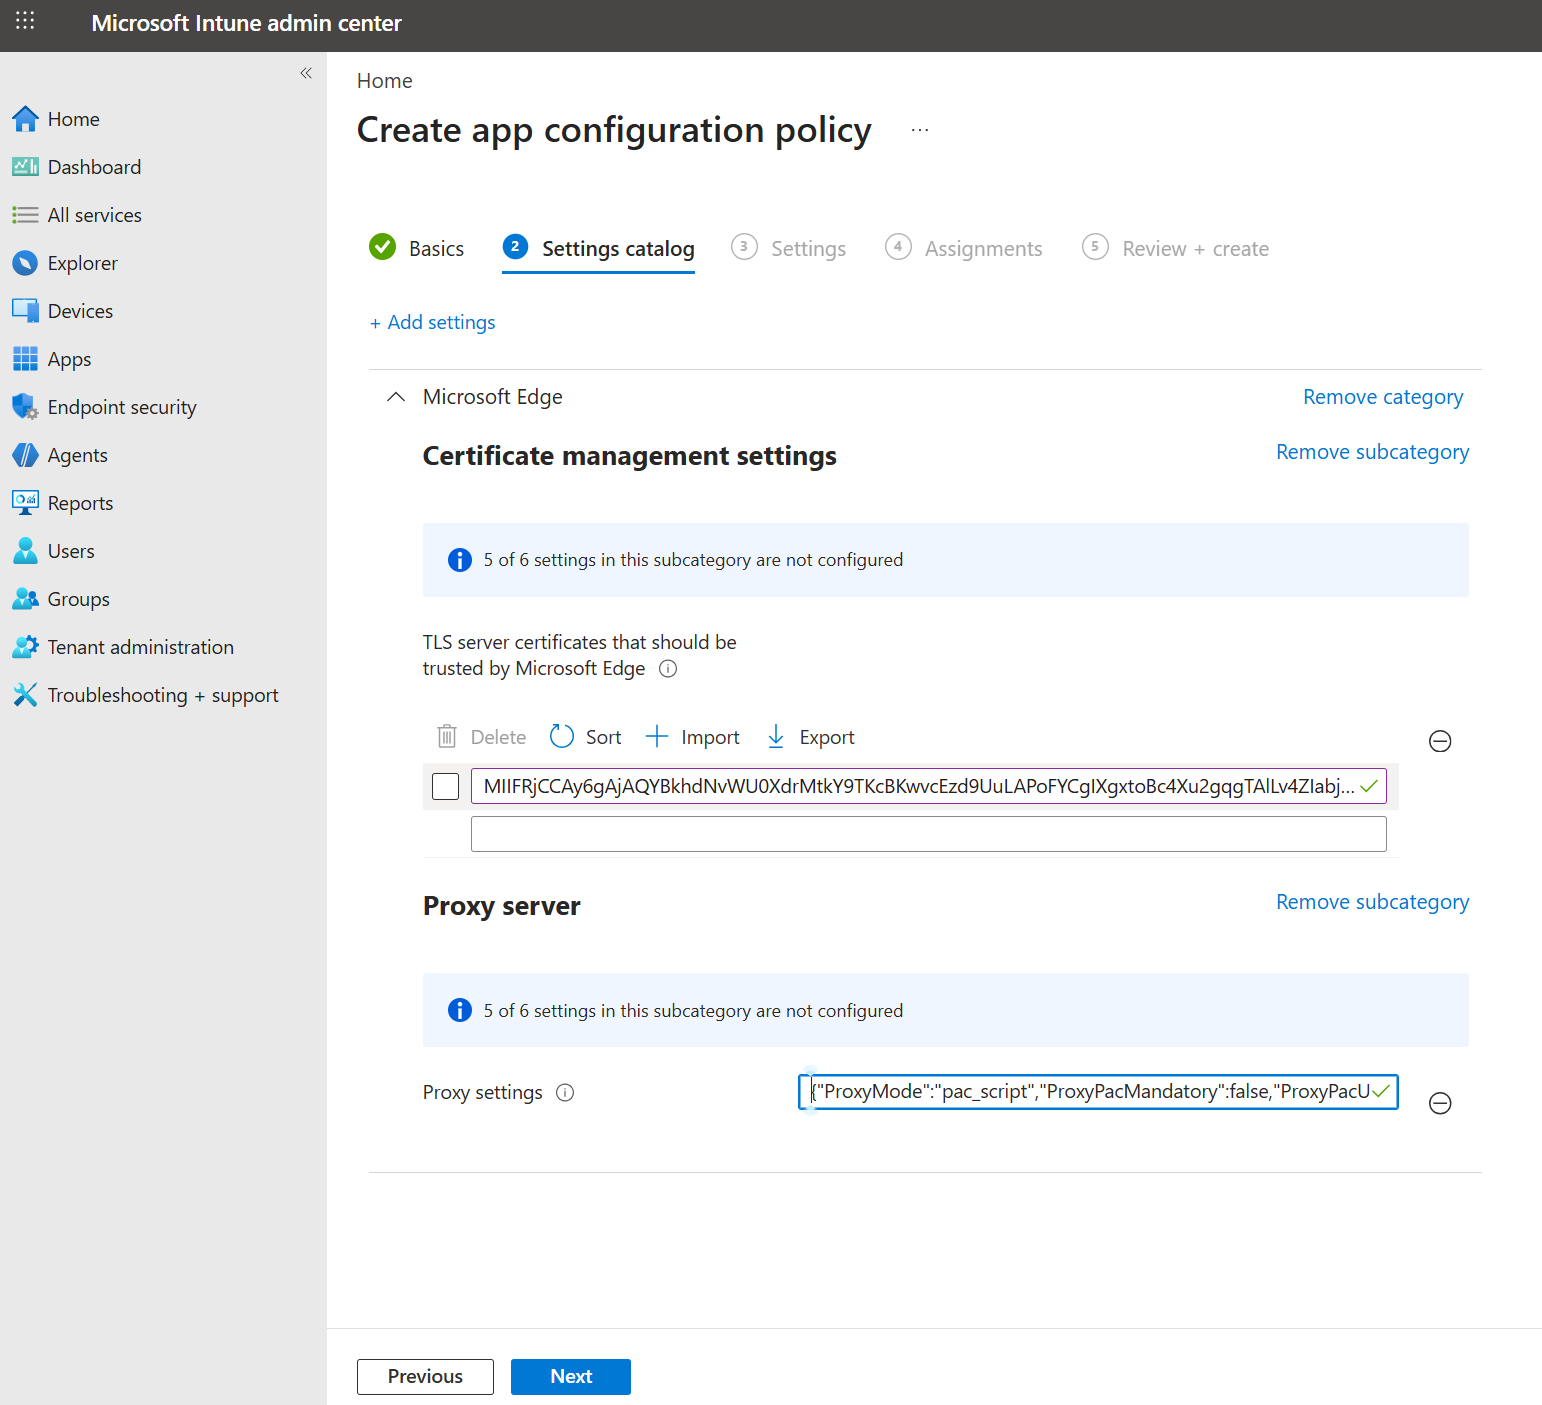The image size is (1542, 1405).
Task: Click the Troubleshooting + support tools icon
Action: point(25,695)
